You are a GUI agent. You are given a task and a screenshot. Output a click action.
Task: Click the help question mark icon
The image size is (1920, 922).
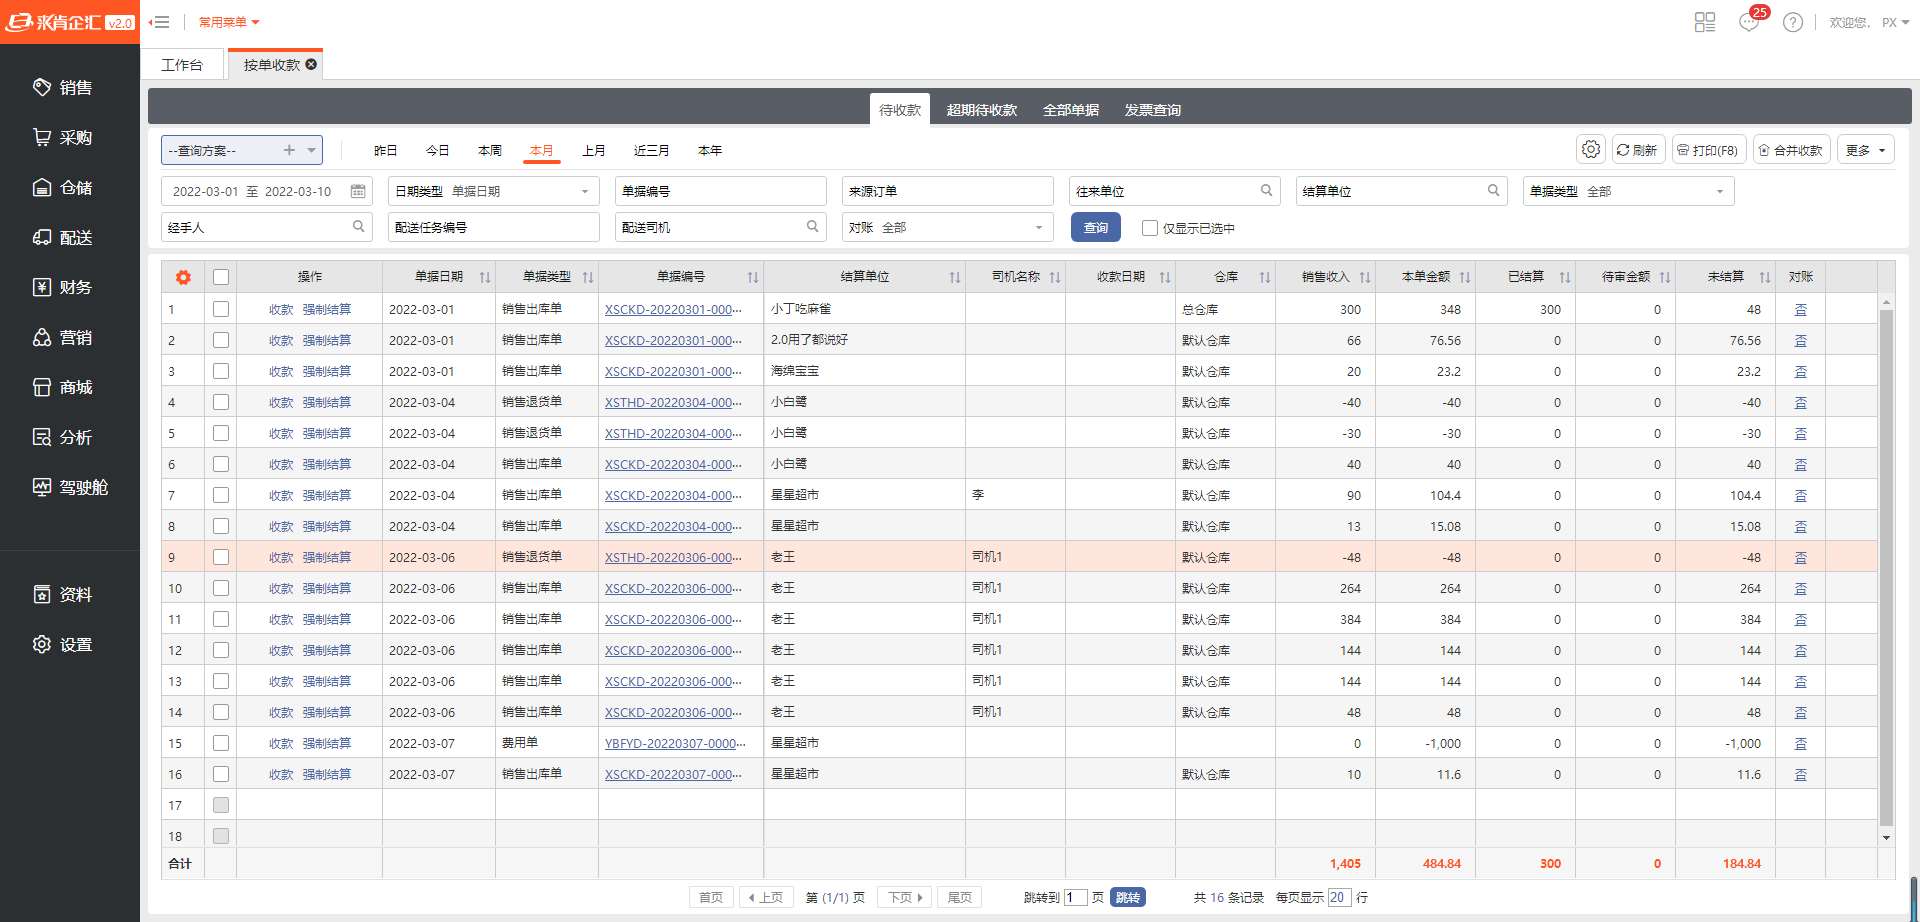(1793, 22)
